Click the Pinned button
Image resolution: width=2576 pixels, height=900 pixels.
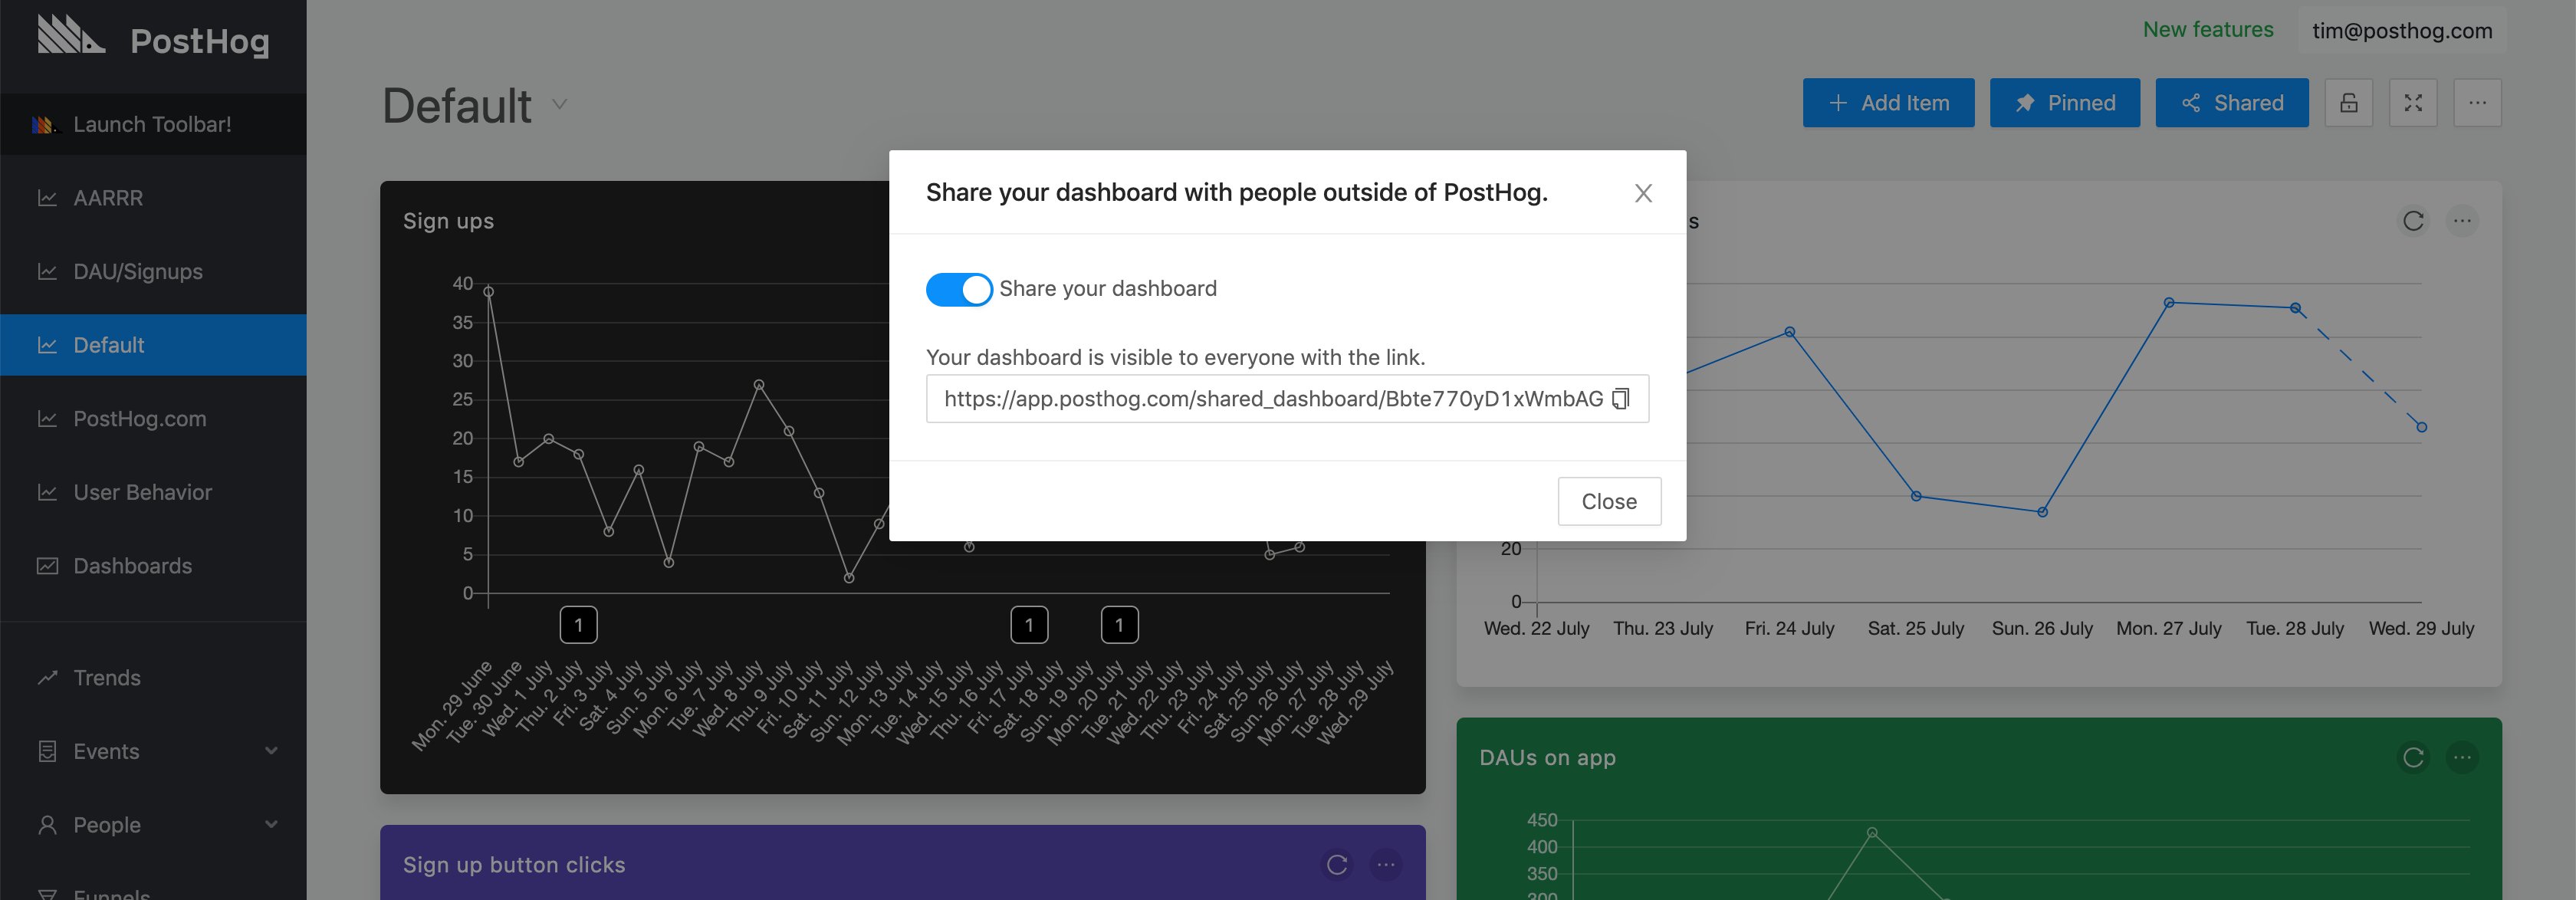[x=2064, y=103]
